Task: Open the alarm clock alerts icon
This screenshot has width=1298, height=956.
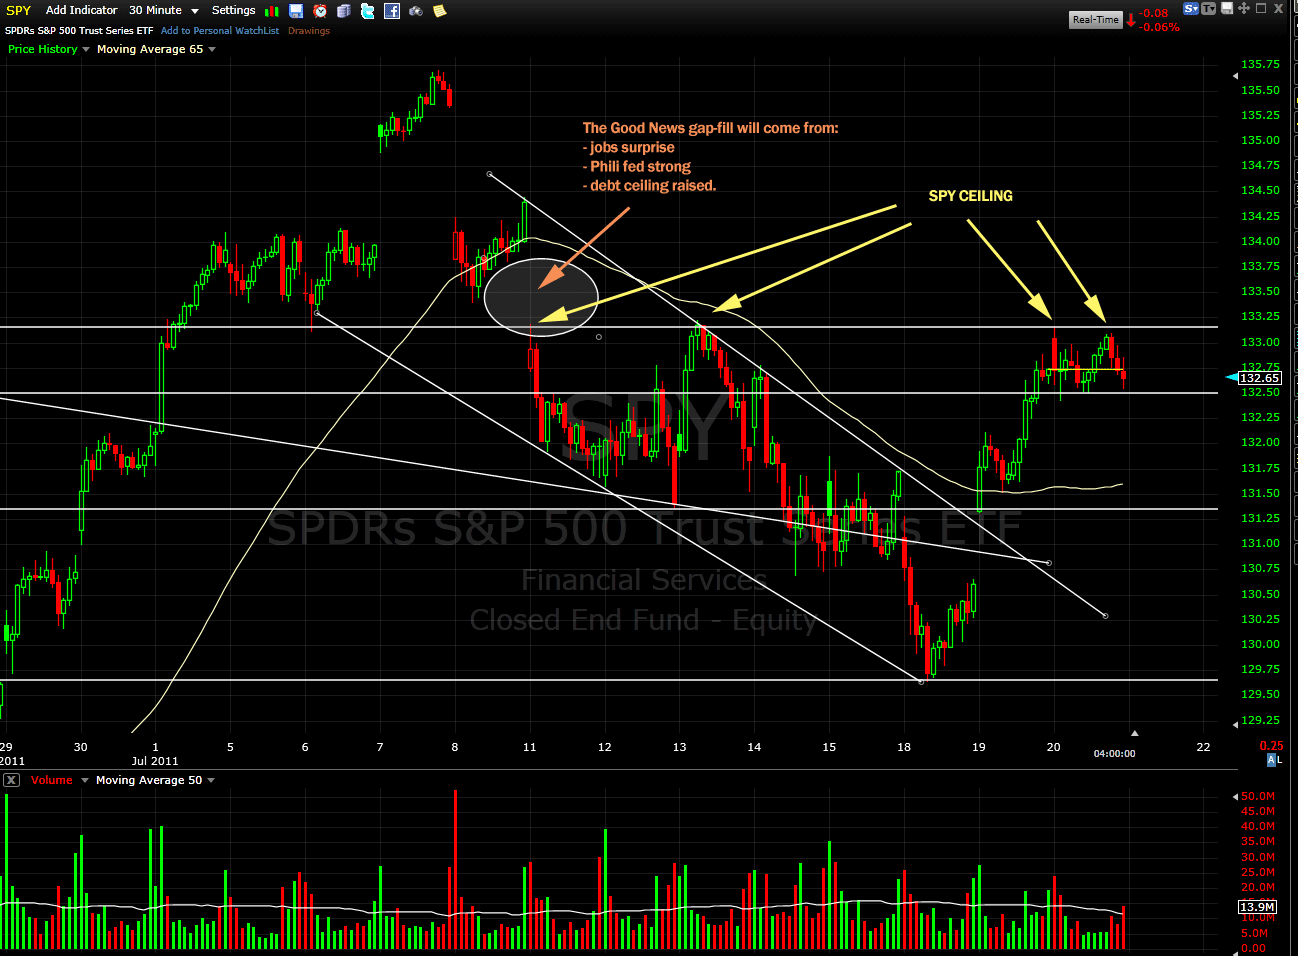Action: [x=320, y=11]
